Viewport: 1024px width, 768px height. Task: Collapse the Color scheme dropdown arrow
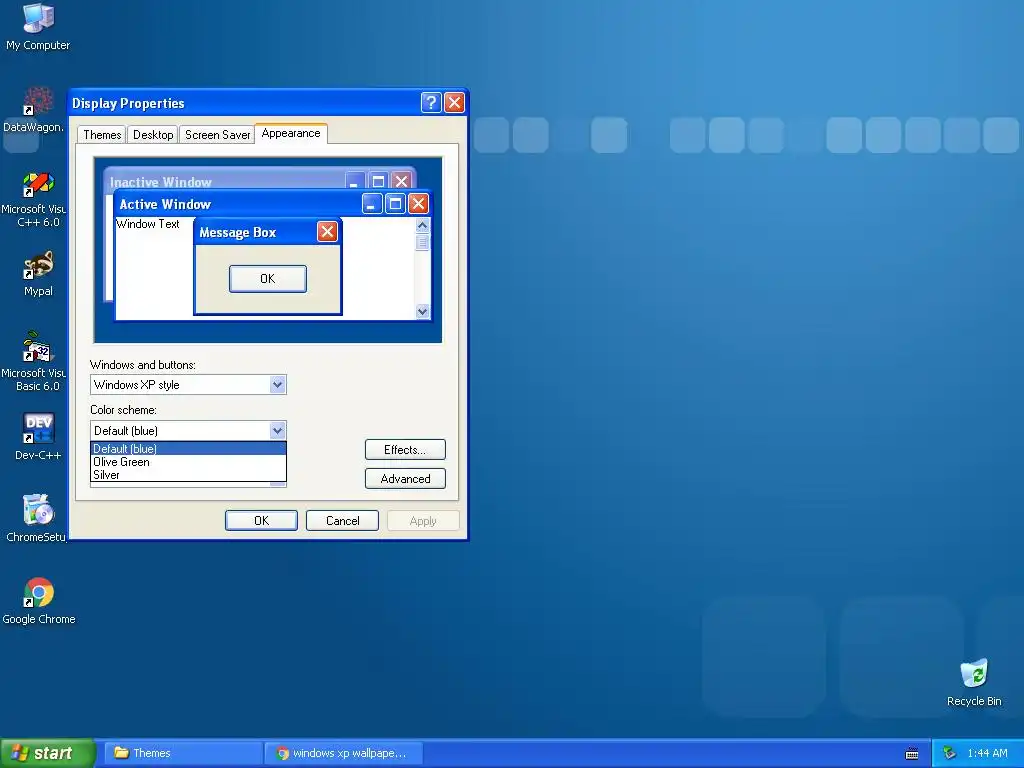278,430
